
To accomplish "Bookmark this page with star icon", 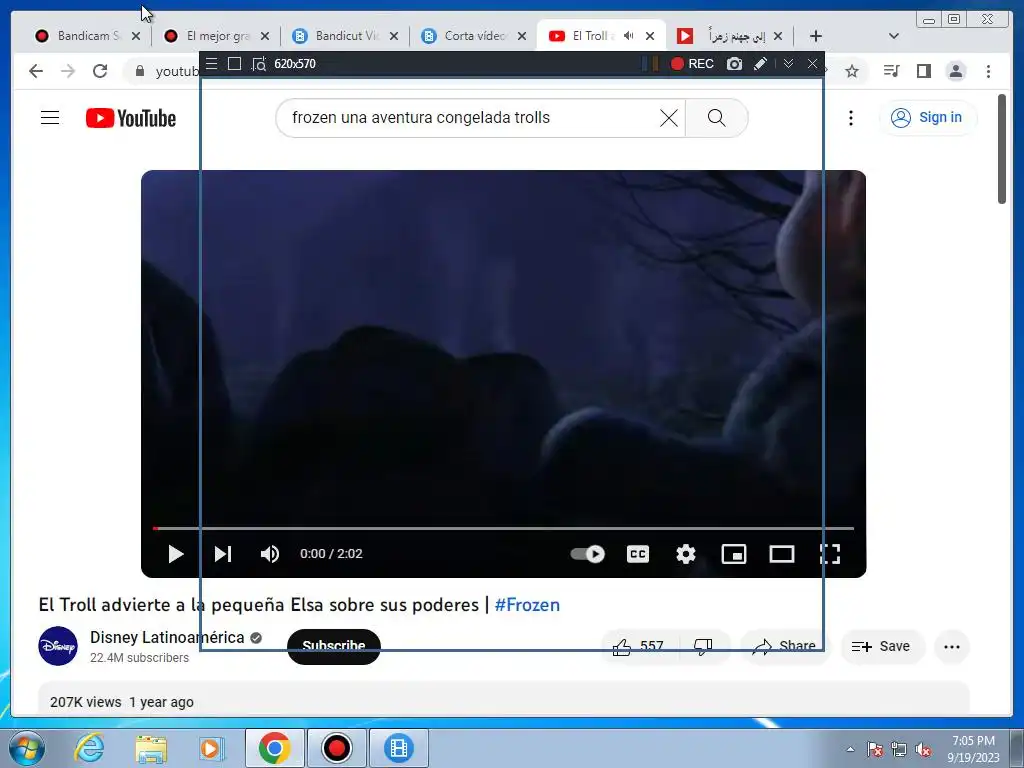I will [852, 71].
